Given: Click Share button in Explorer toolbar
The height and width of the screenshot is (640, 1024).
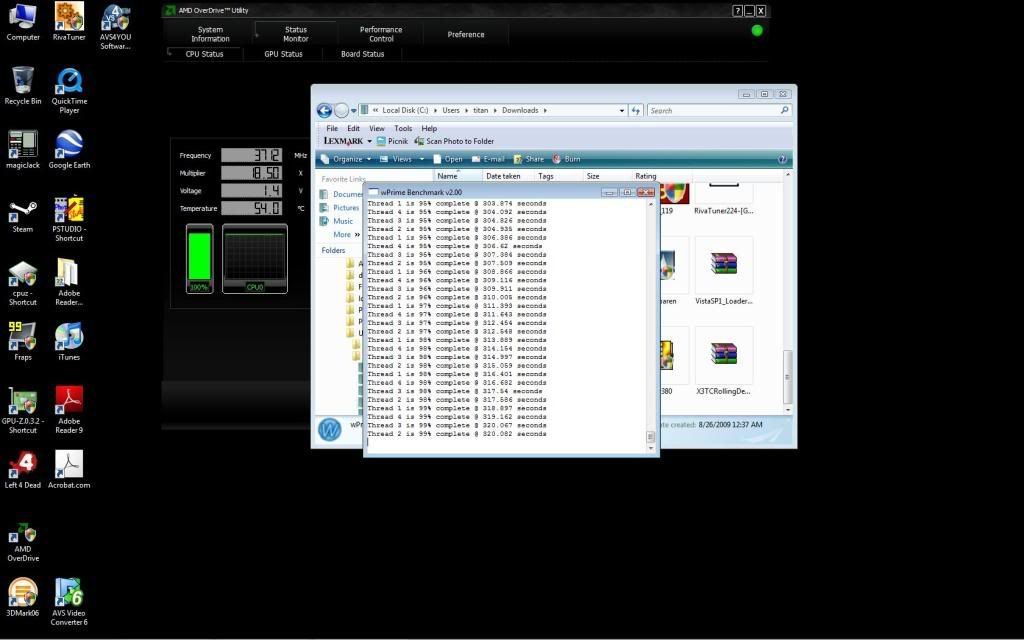Looking at the screenshot, I should (529, 159).
